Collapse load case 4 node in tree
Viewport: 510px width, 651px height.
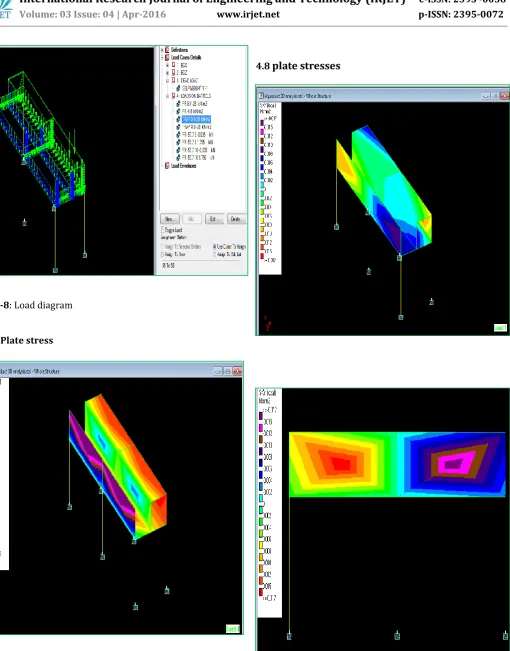(x=167, y=96)
